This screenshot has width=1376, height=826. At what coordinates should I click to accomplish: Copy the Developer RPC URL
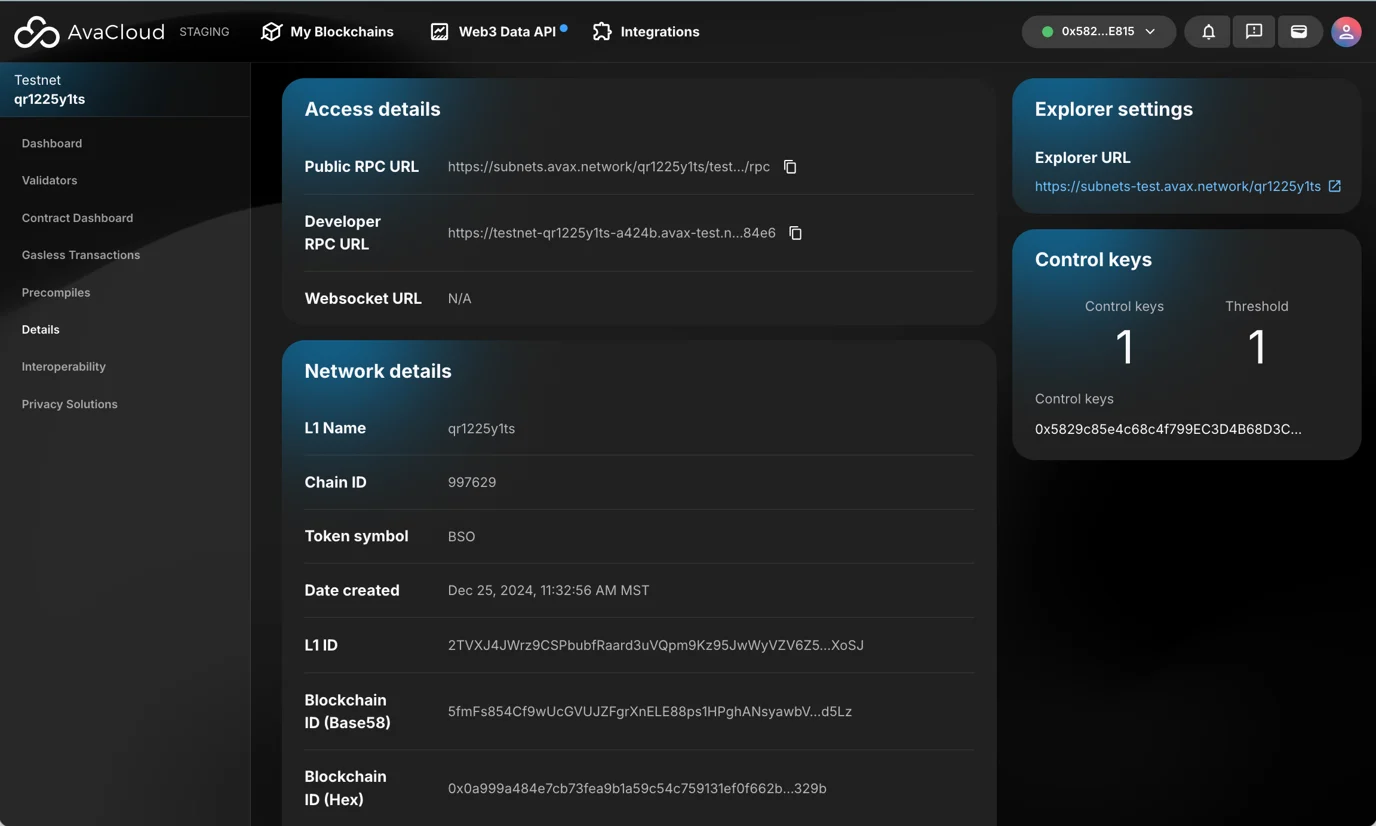point(795,233)
